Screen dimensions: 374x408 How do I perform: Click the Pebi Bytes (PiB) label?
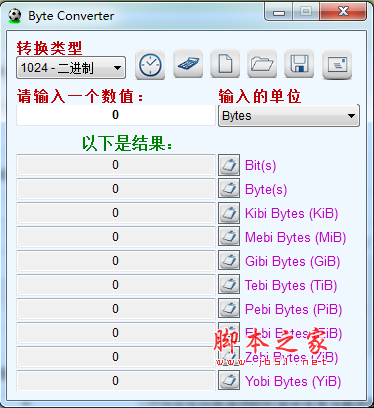tap(294, 310)
